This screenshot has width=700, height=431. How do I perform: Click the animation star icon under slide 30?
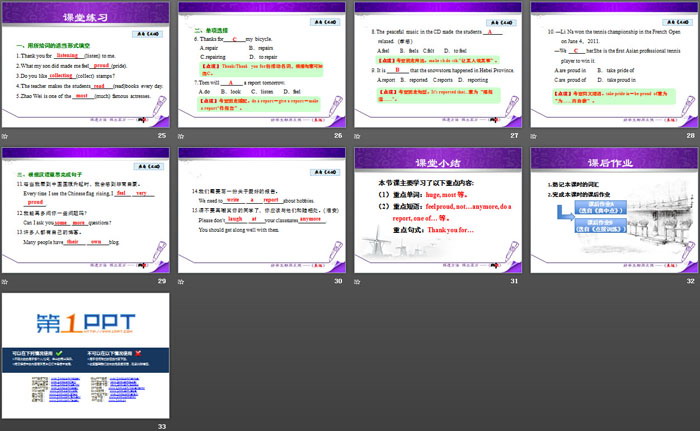tap(183, 282)
